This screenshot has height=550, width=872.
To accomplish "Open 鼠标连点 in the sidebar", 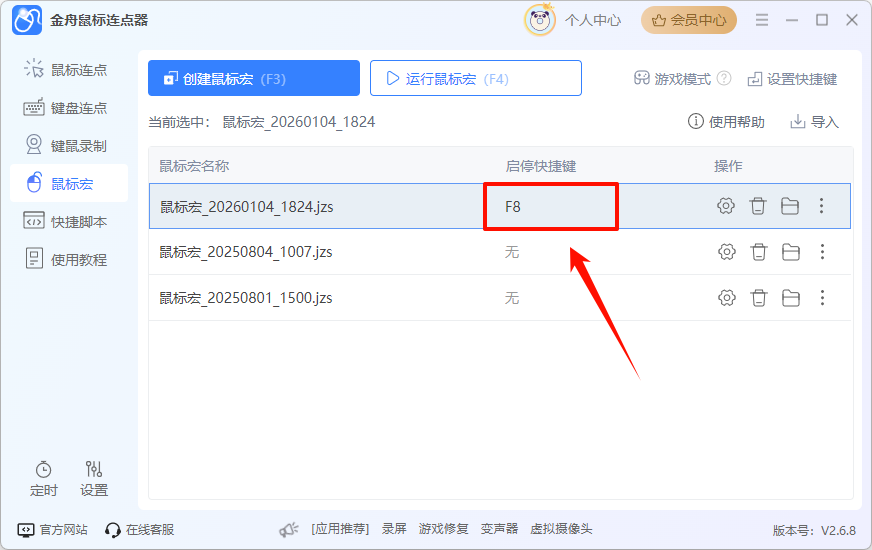I will pos(67,70).
